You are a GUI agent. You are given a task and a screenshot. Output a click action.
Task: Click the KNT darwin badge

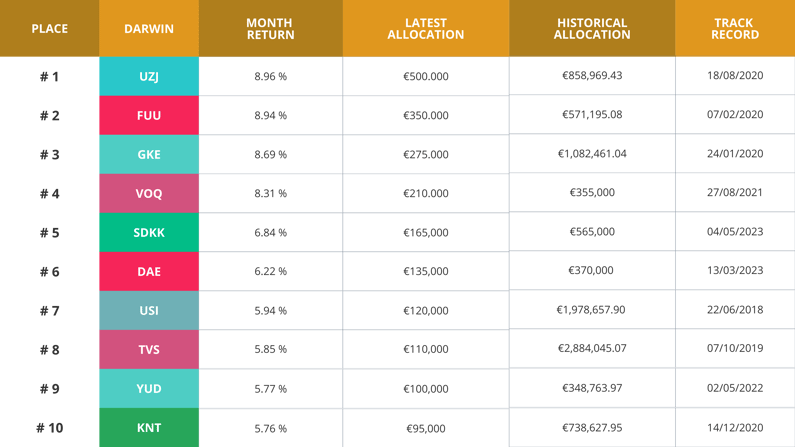tap(149, 427)
